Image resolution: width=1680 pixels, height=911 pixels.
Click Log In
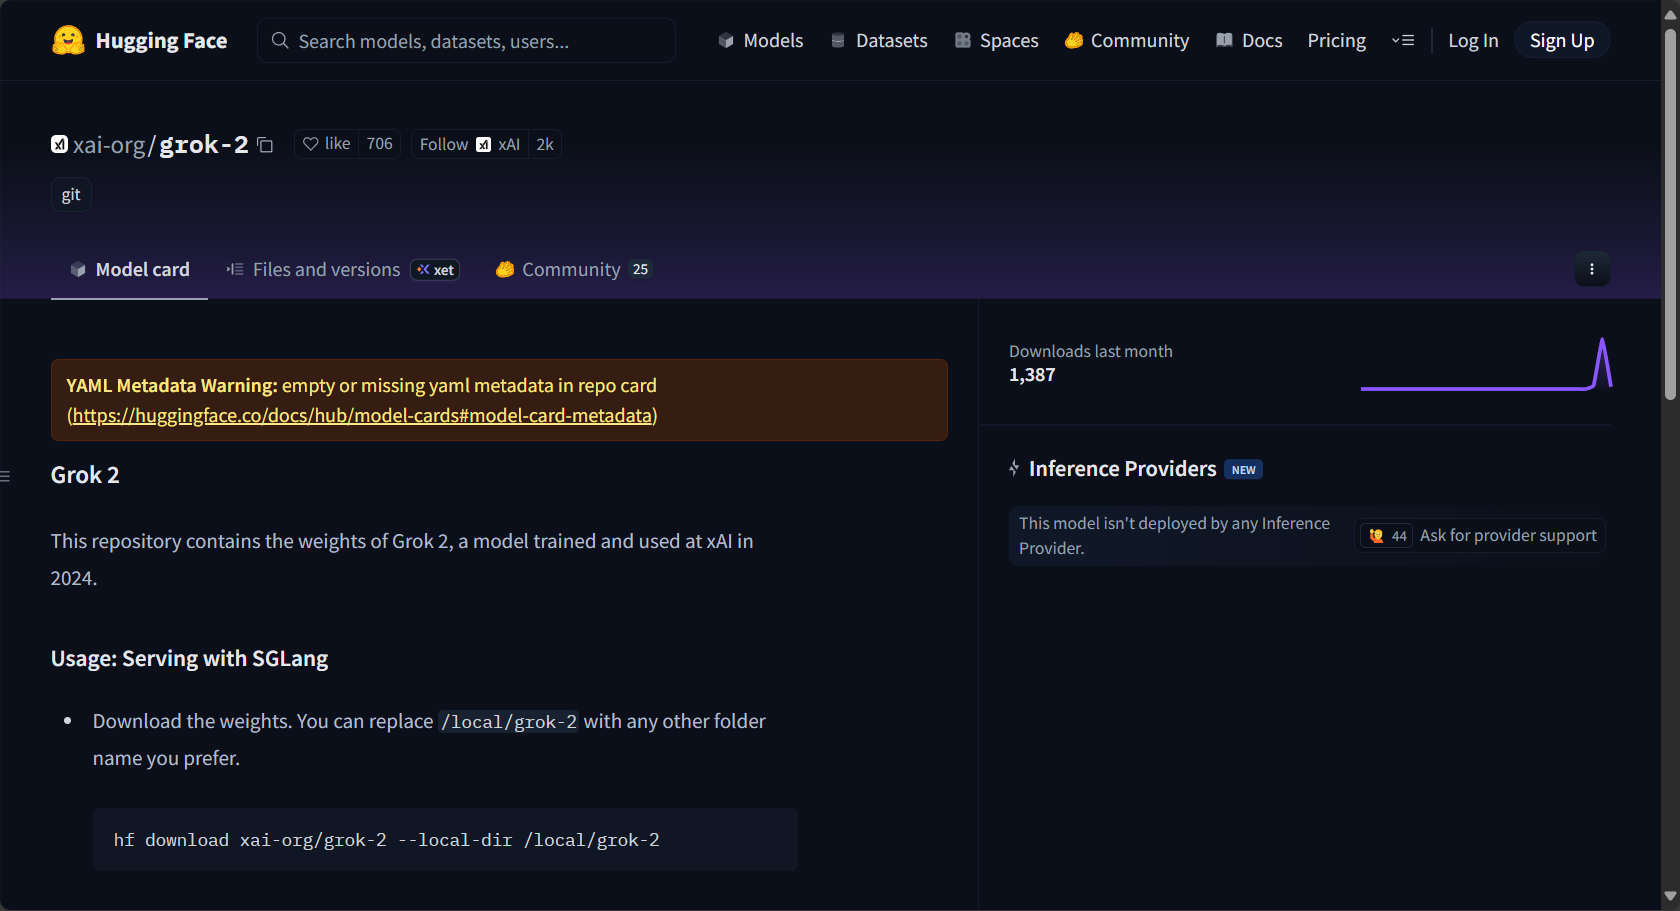coord(1473,41)
